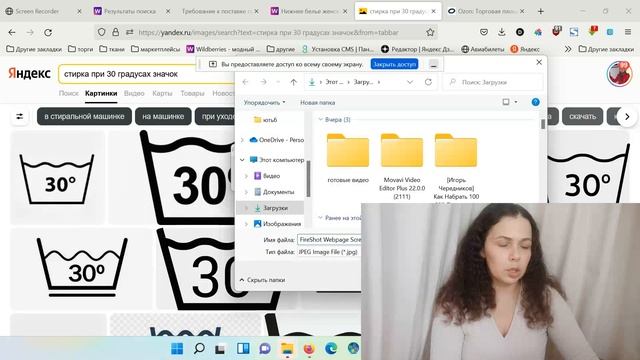Viewport: 640px width, 360px height.
Task: Select скачать chip
Action: pyautogui.click(x=582, y=116)
